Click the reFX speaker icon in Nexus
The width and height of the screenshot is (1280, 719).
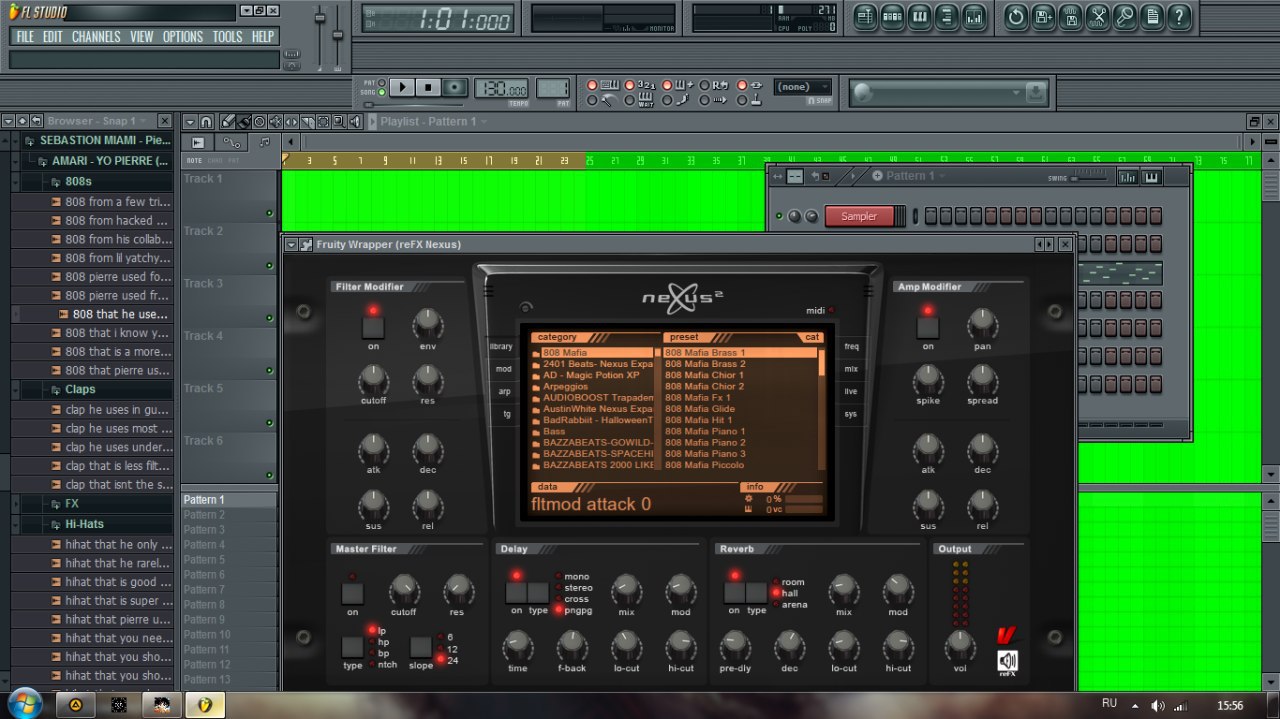click(1007, 661)
